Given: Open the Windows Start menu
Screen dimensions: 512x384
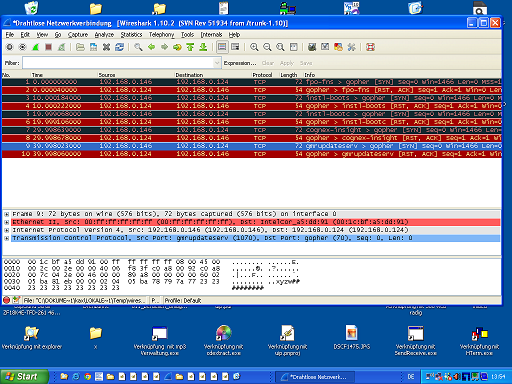Looking at the screenshot, I should coord(24,377).
